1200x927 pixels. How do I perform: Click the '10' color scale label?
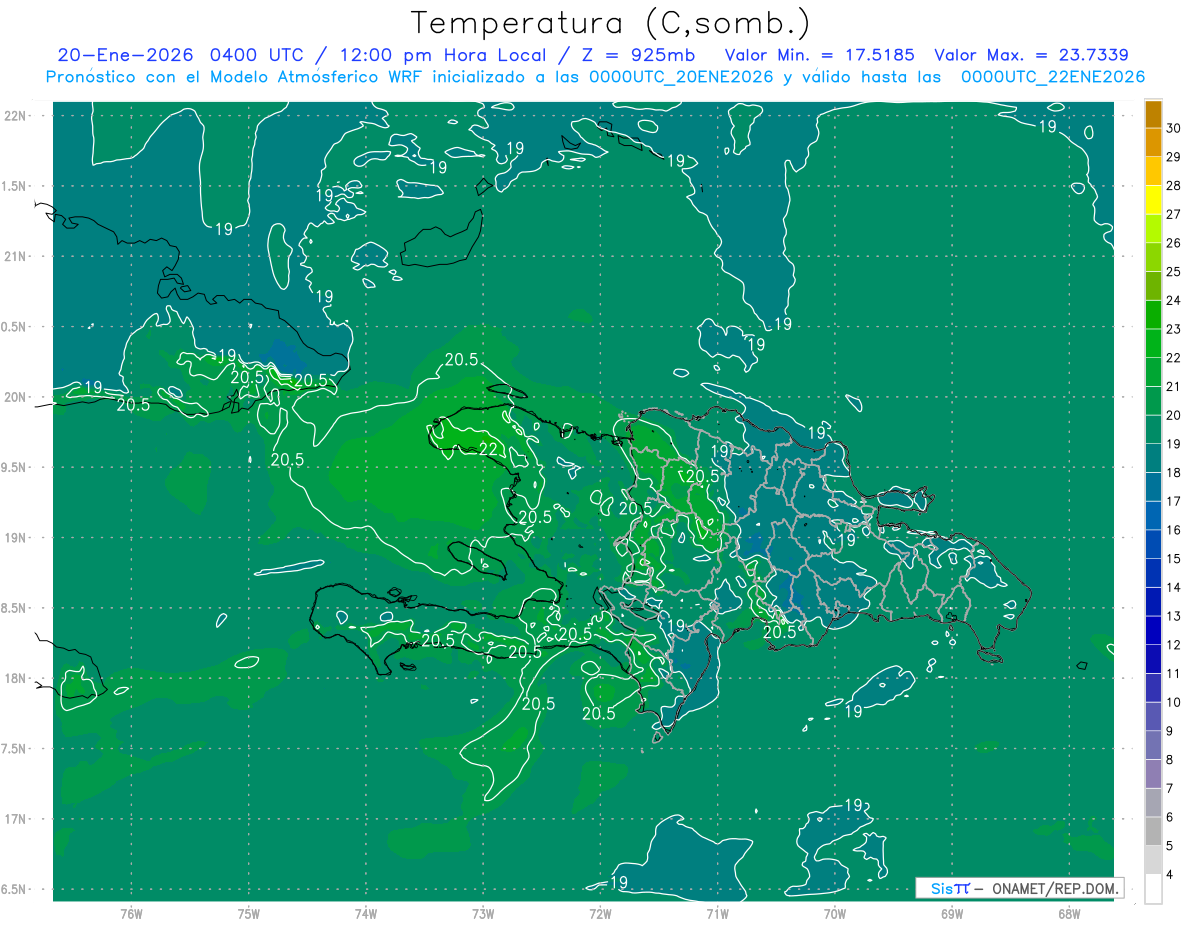[x=1174, y=702]
